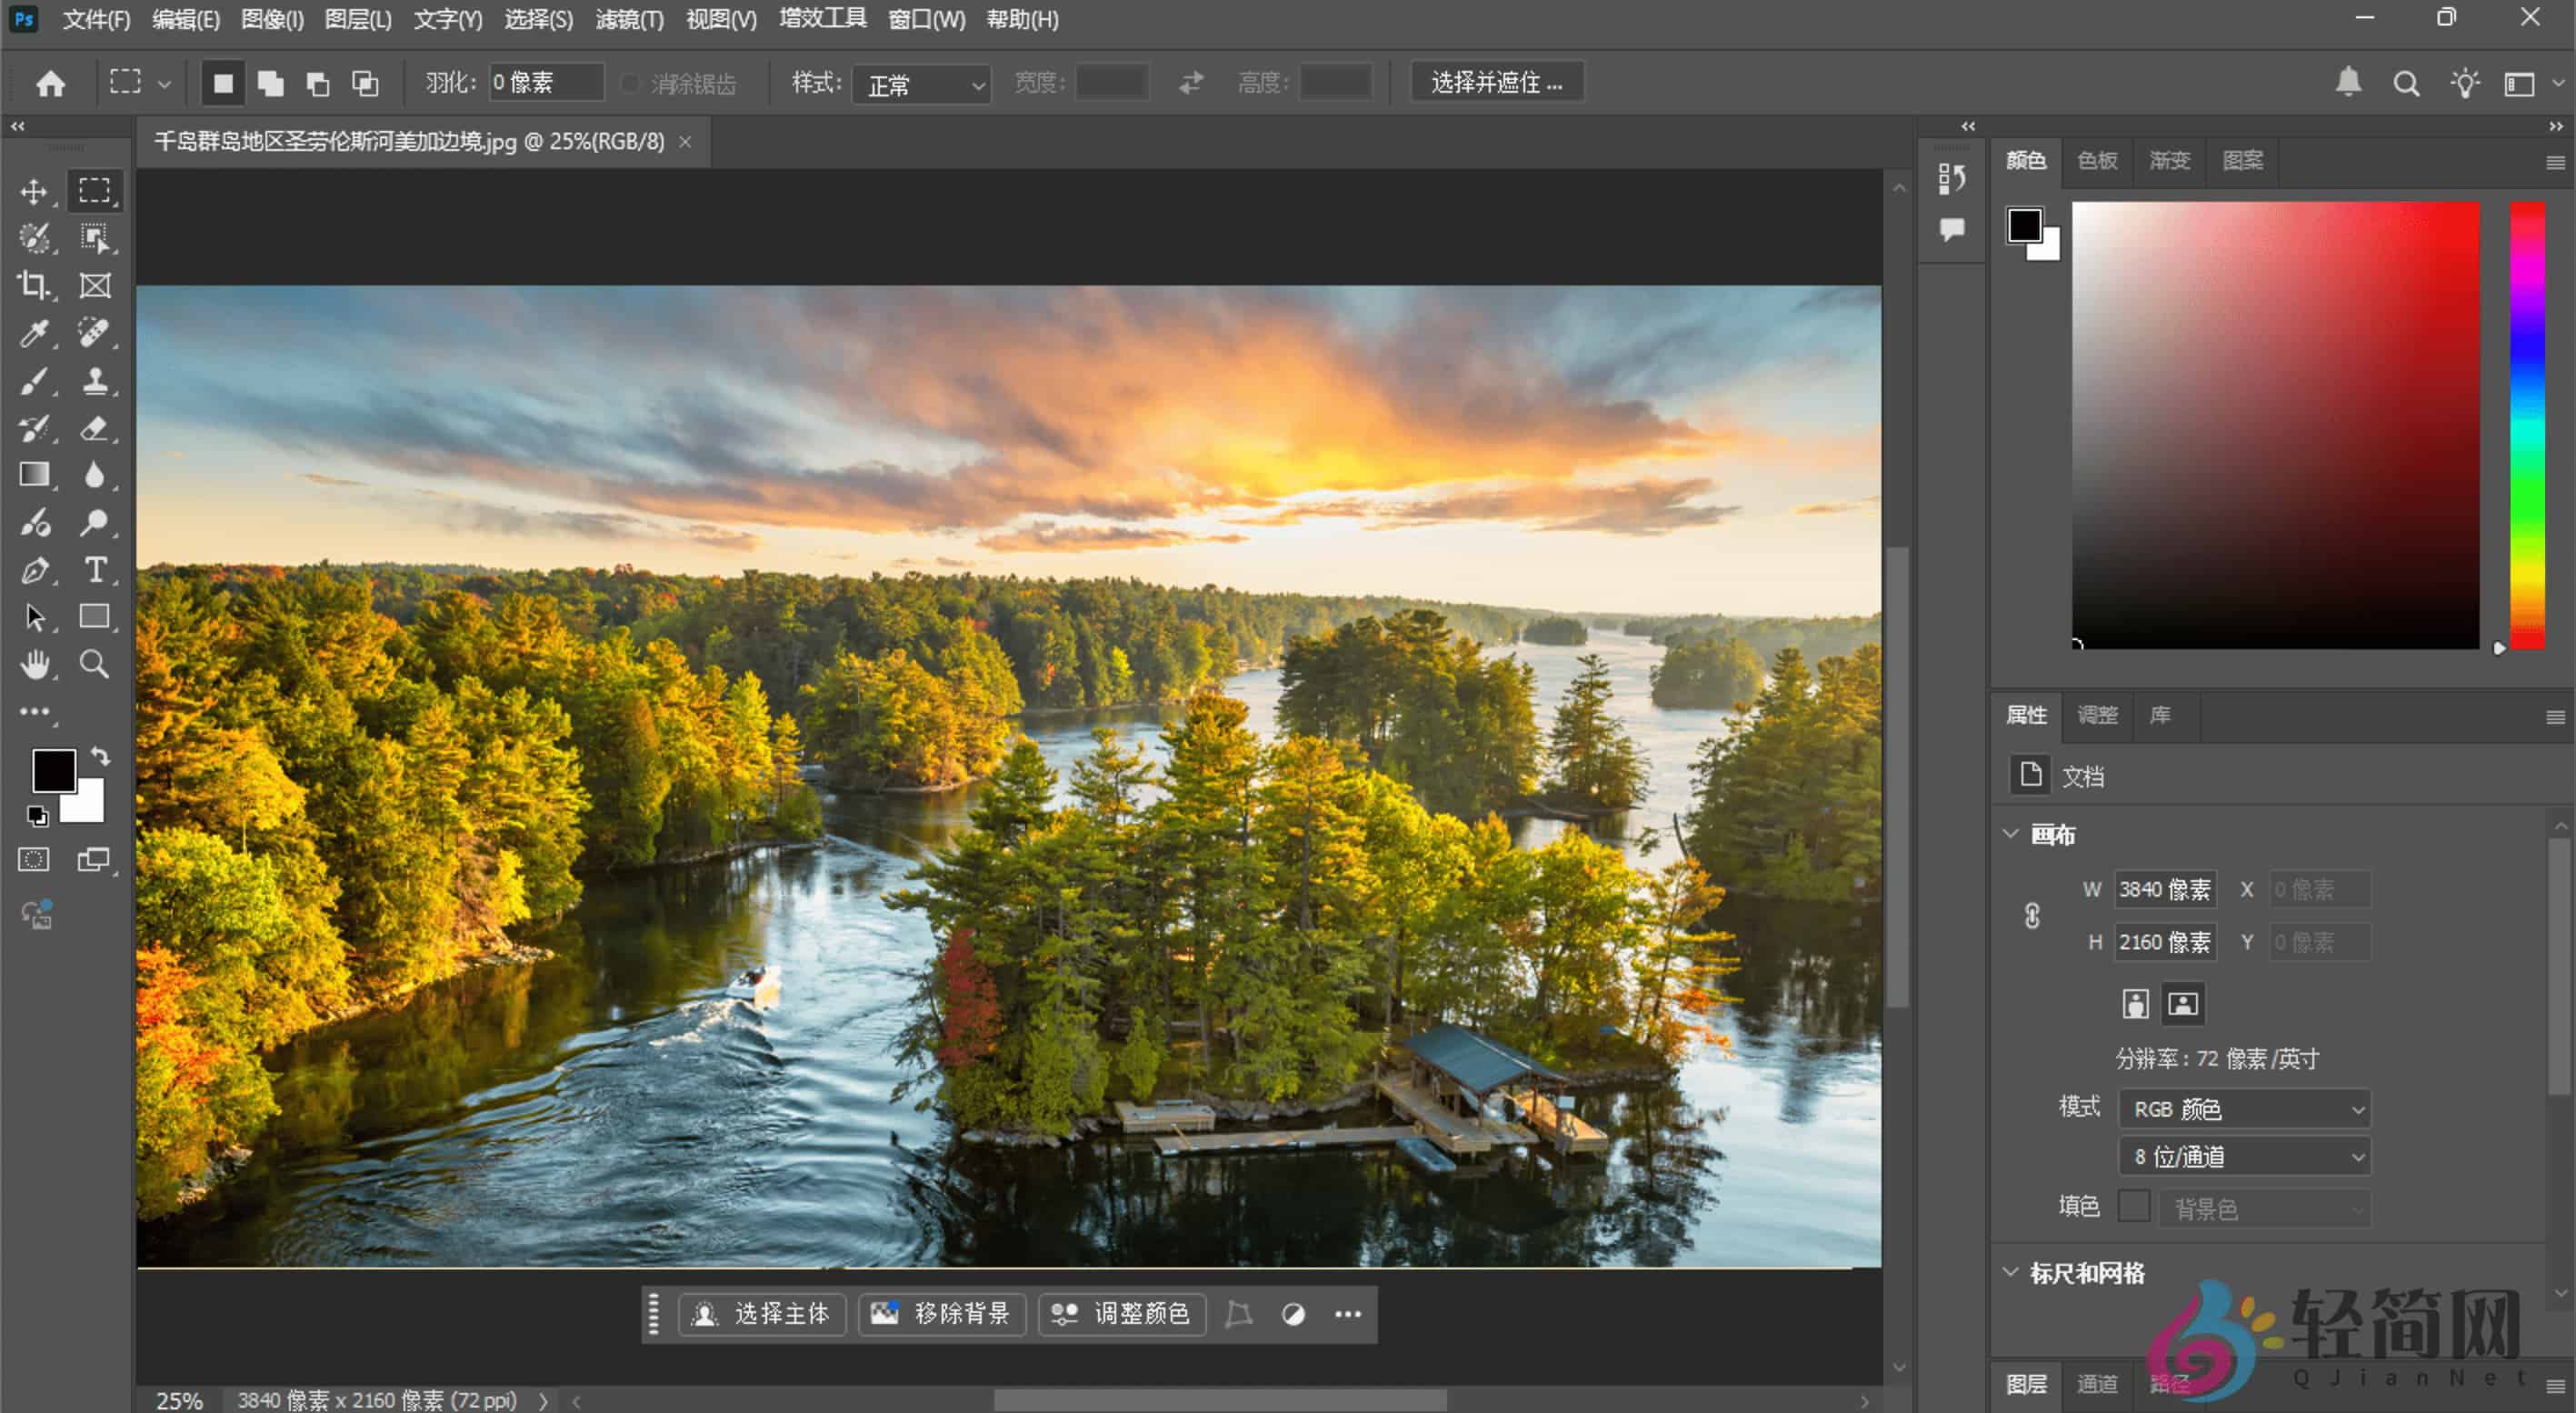The height and width of the screenshot is (1413, 2576).
Task: Open the 滤镜 menu
Action: (629, 19)
